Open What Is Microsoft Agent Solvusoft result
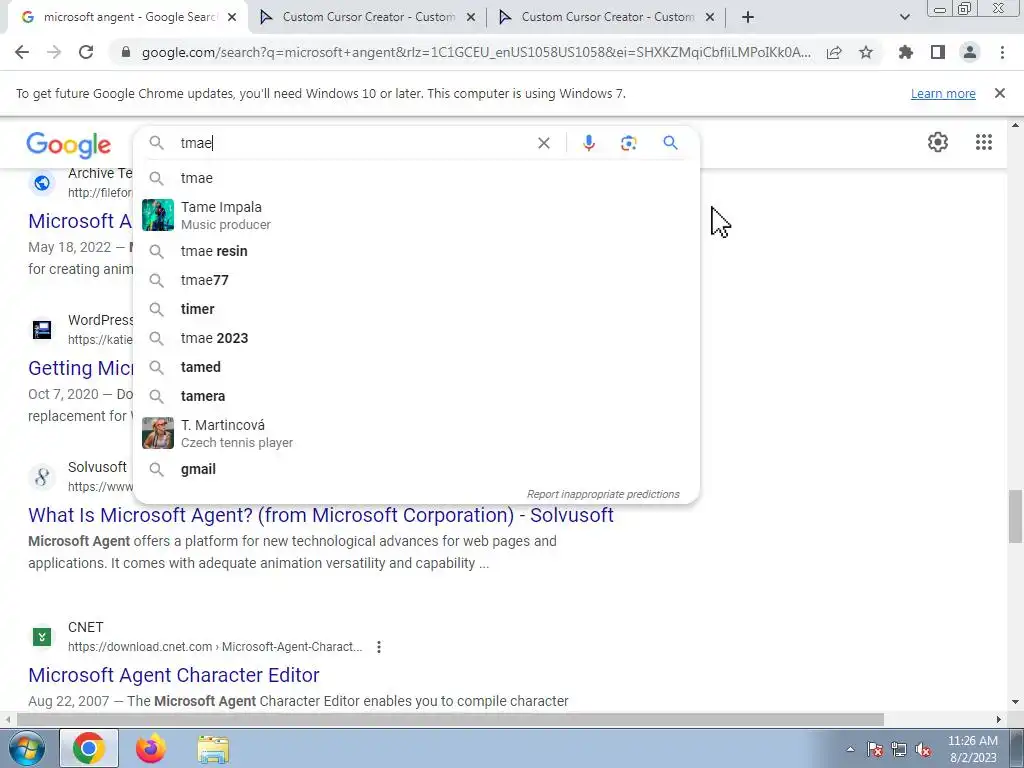The height and width of the screenshot is (768, 1024). (321, 515)
